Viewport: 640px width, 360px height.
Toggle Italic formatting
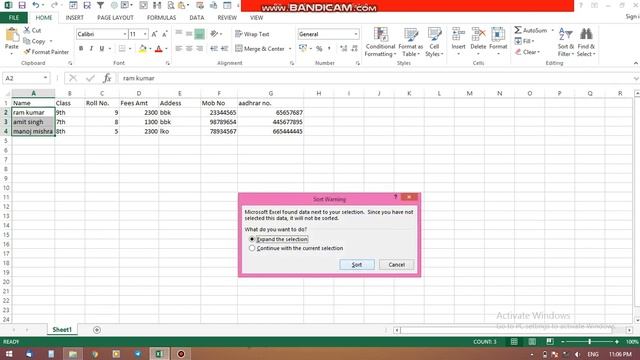click(x=91, y=49)
